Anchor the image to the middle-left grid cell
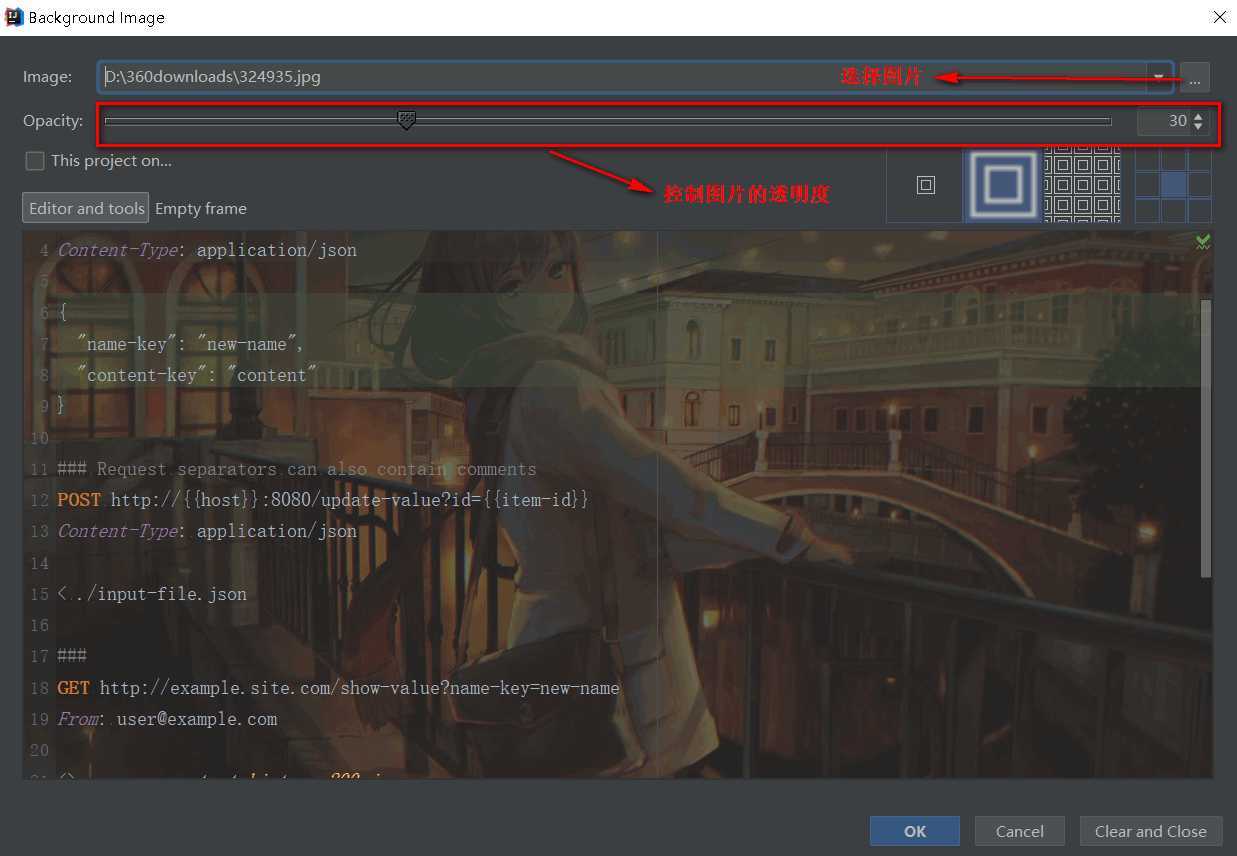Image resolution: width=1237 pixels, height=856 pixels. (1148, 185)
